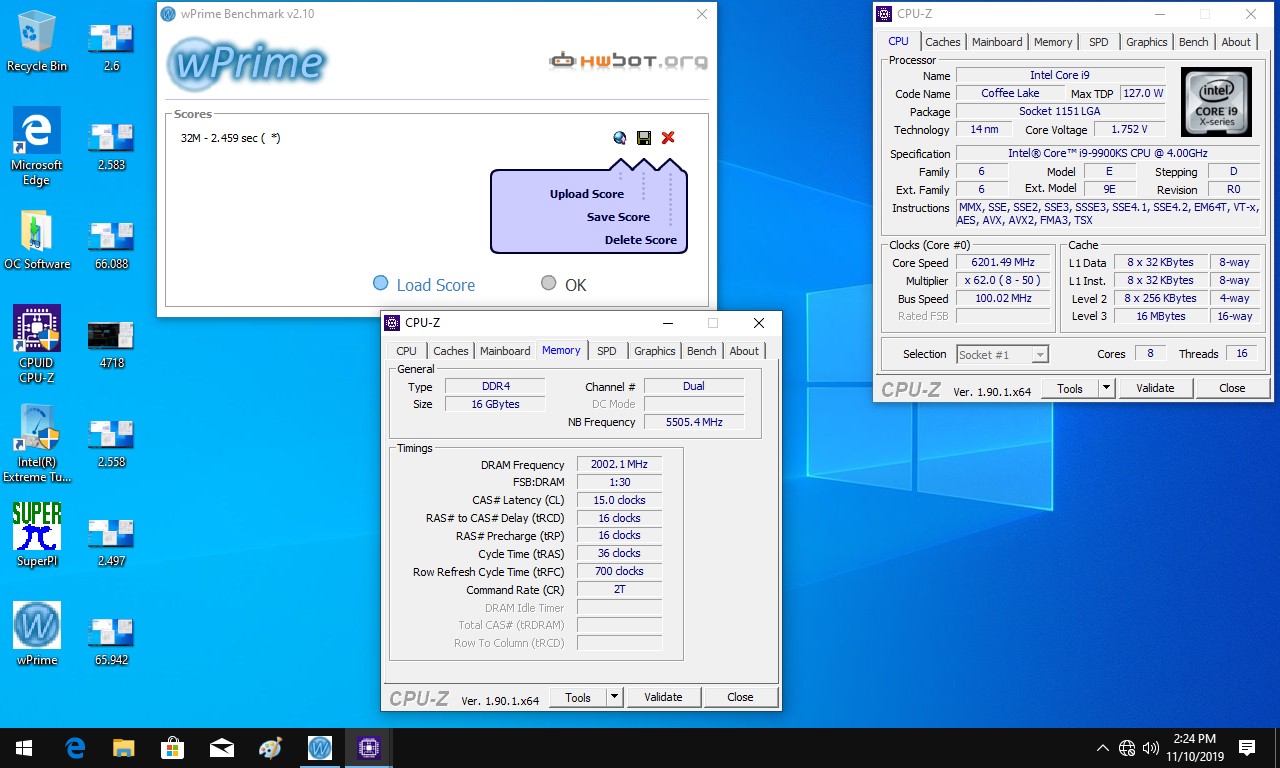Viewport: 1280px width, 768px height.
Task: Click the red delete score X icon
Action: (668, 138)
